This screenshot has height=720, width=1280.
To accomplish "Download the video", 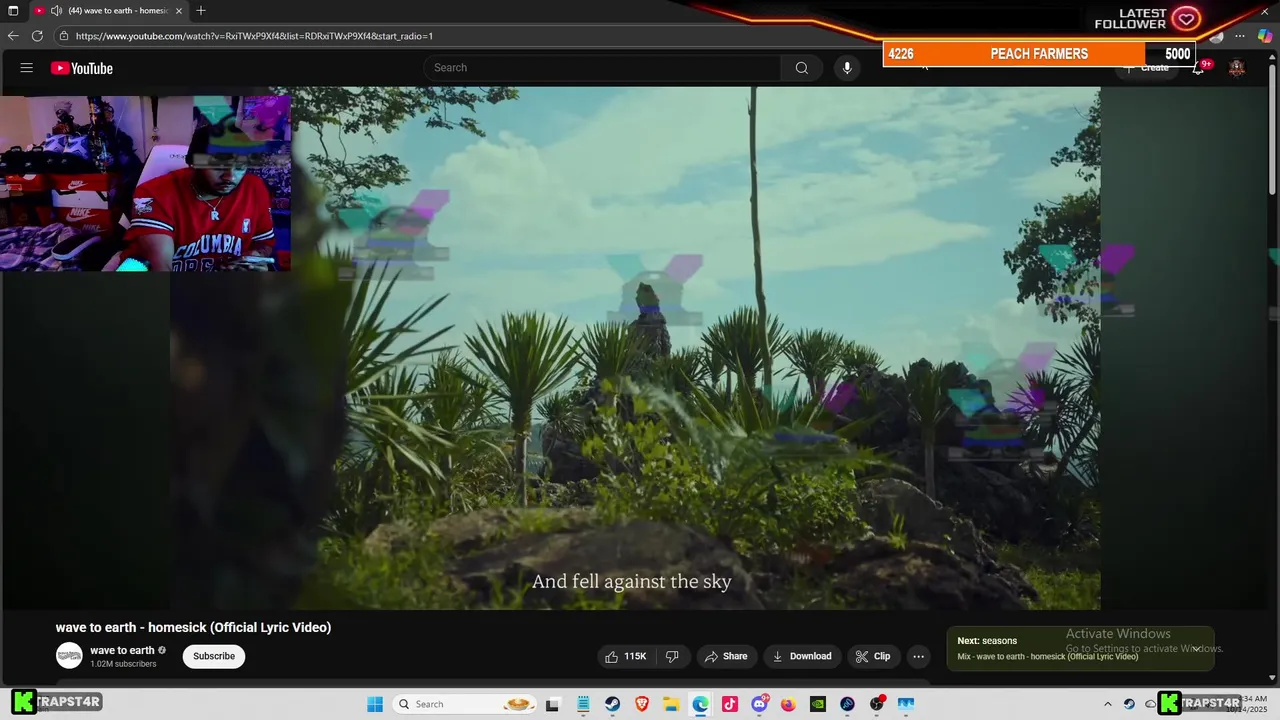I will pos(802,656).
